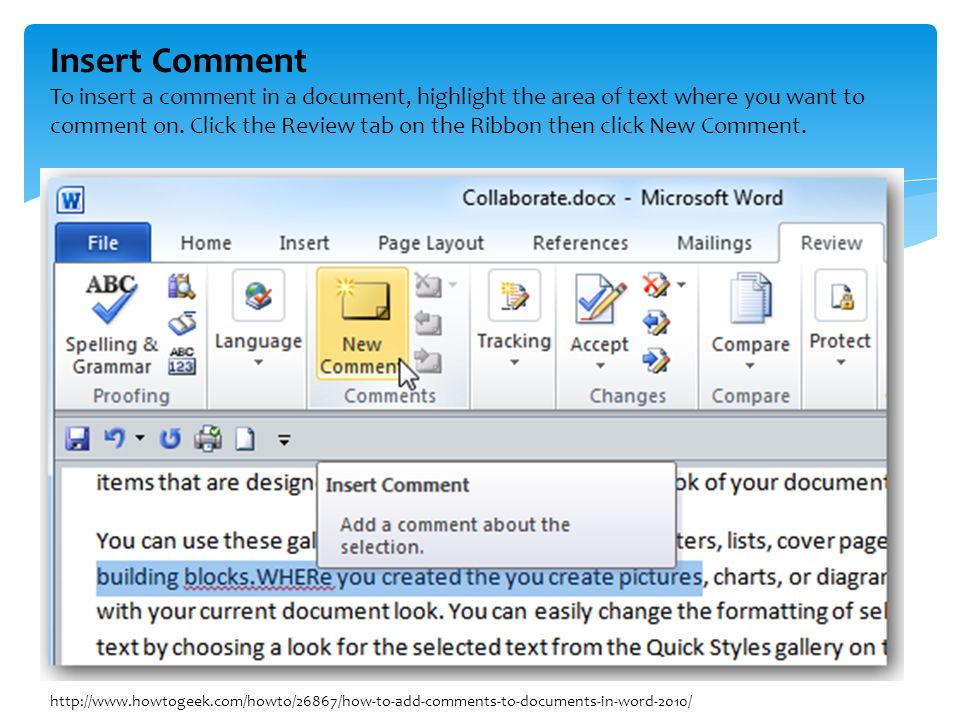Image resolution: width=960 pixels, height=720 pixels.
Task: Click the Protect document lock icon
Action: [x=841, y=295]
